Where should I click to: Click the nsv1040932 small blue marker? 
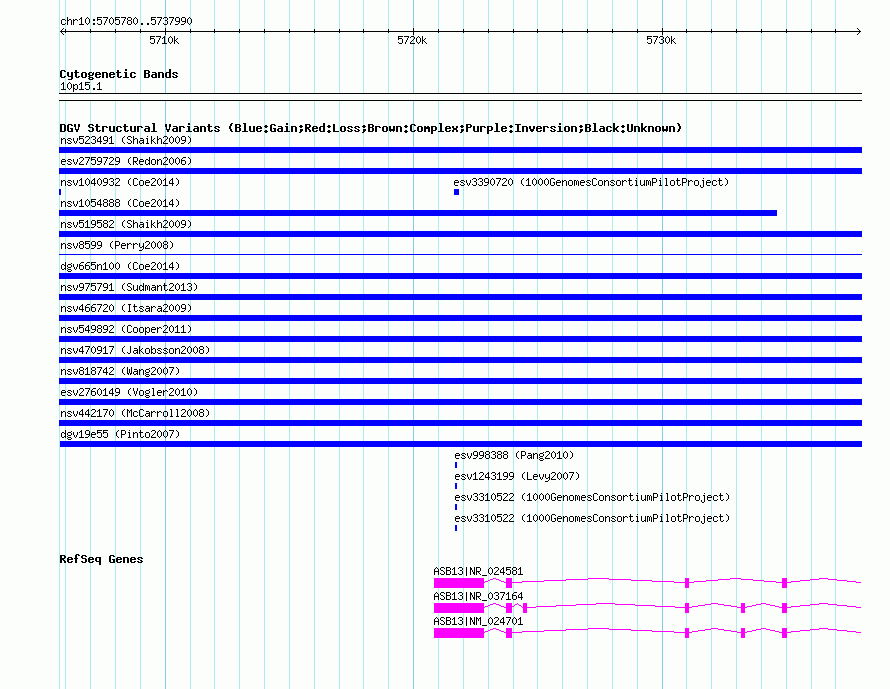[x=60, y=192]
